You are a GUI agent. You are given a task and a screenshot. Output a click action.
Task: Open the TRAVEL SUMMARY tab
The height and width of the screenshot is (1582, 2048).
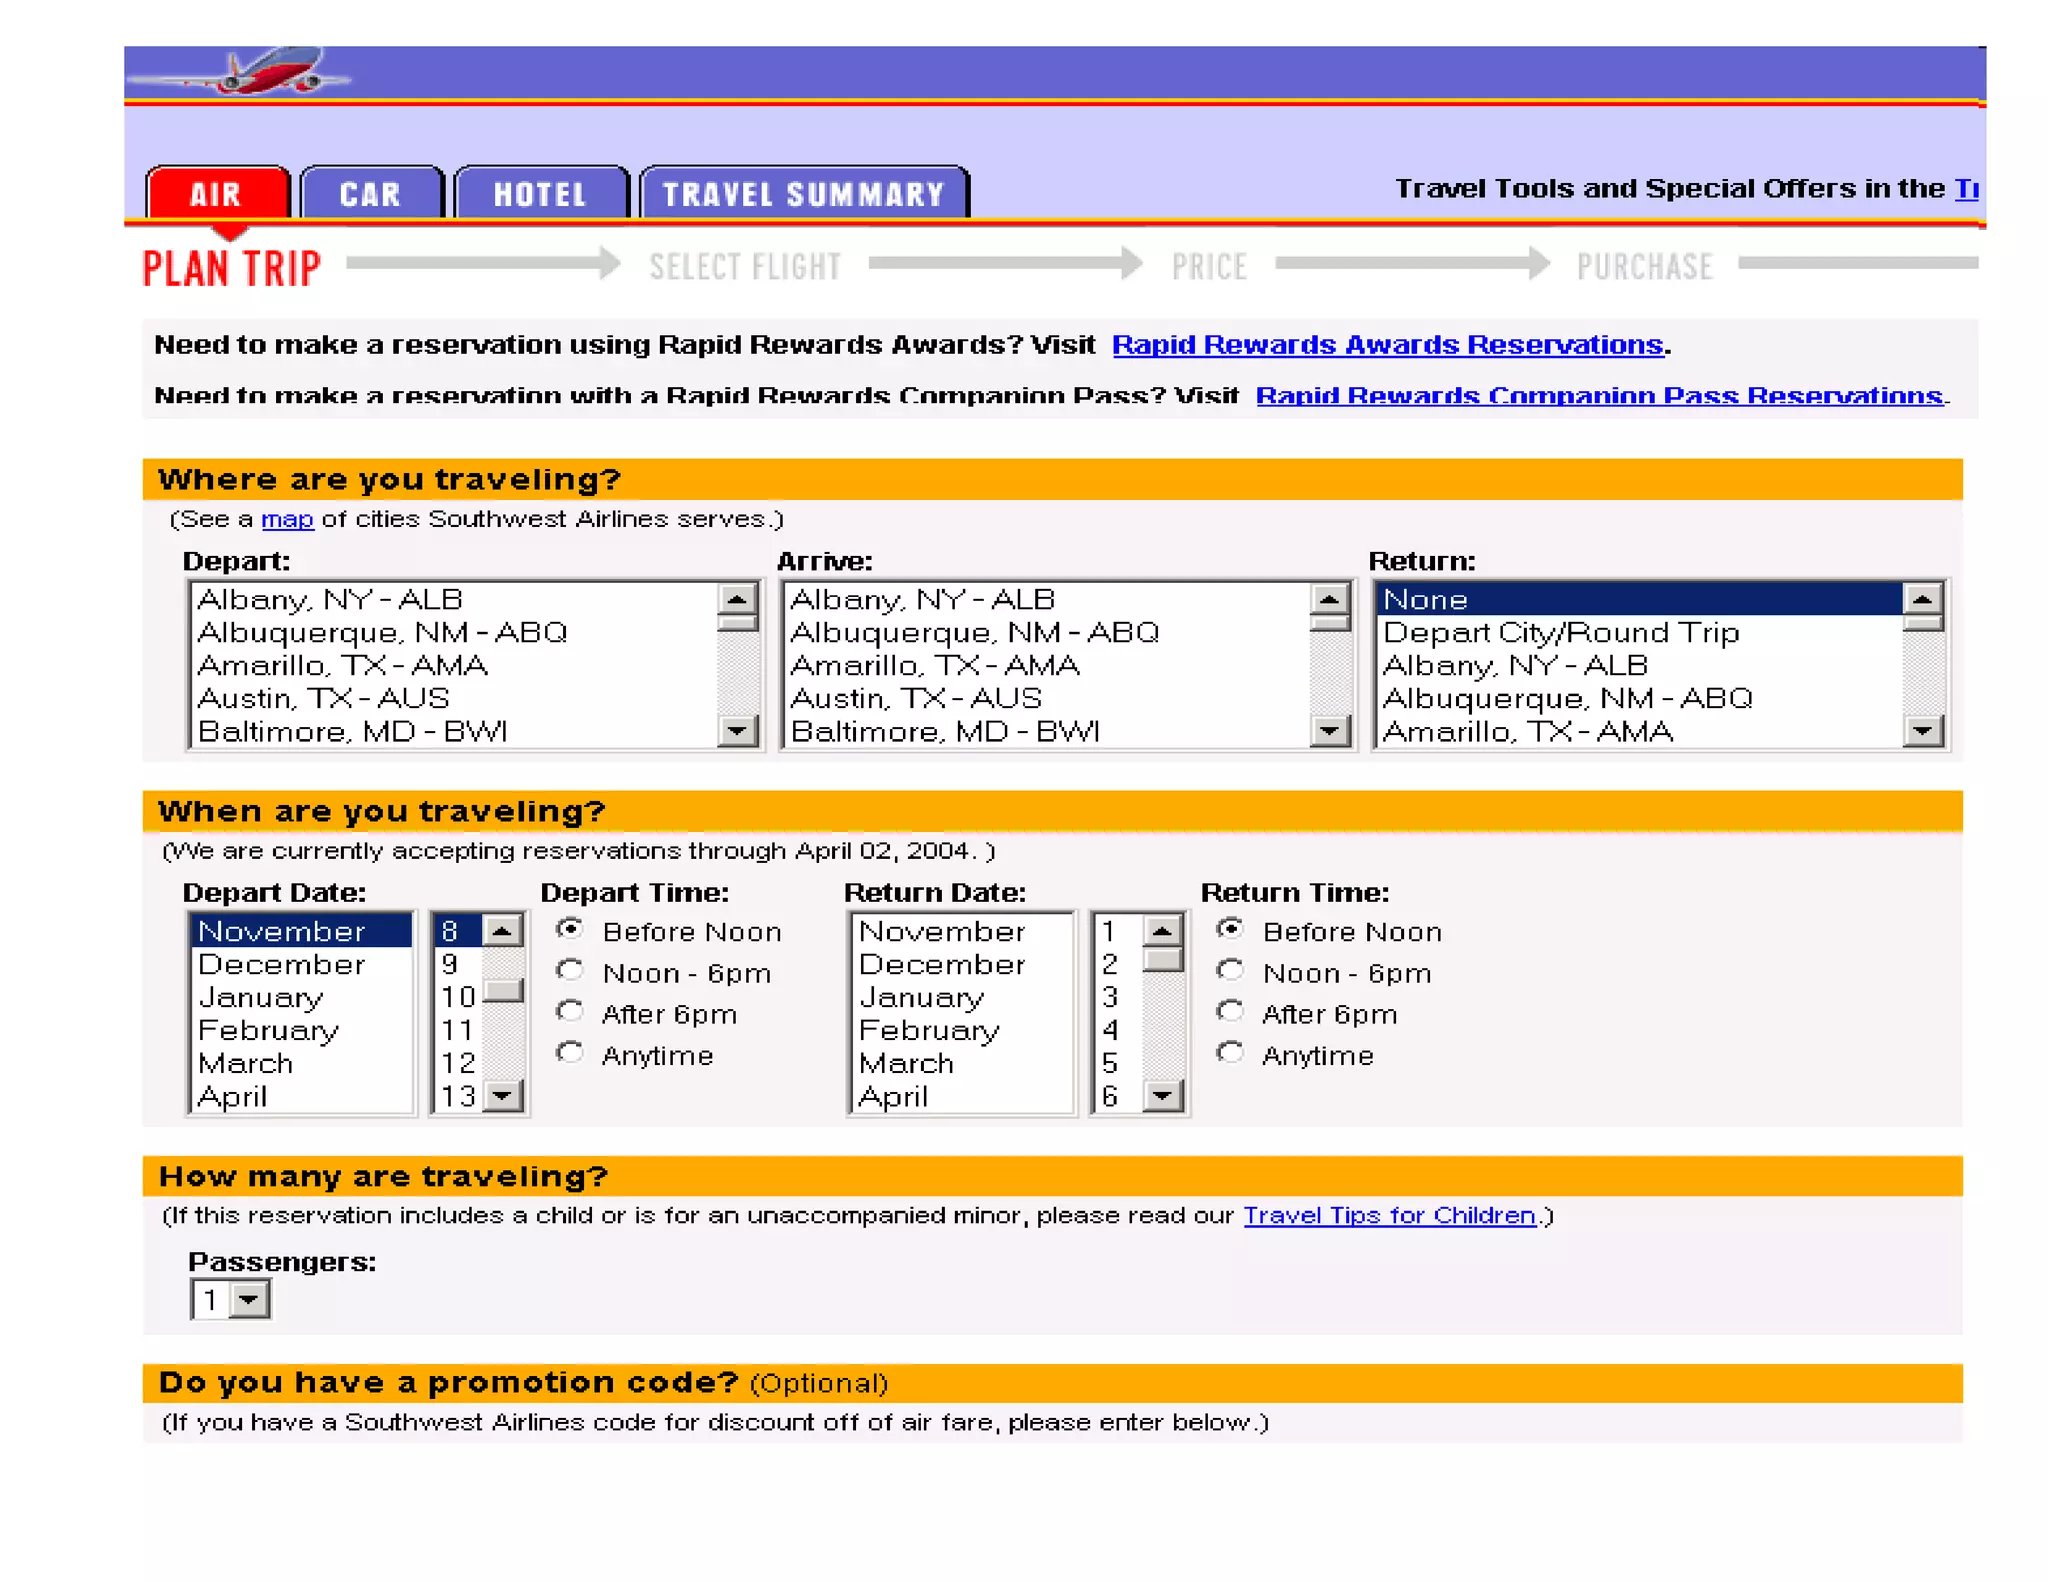click(803, 194)
